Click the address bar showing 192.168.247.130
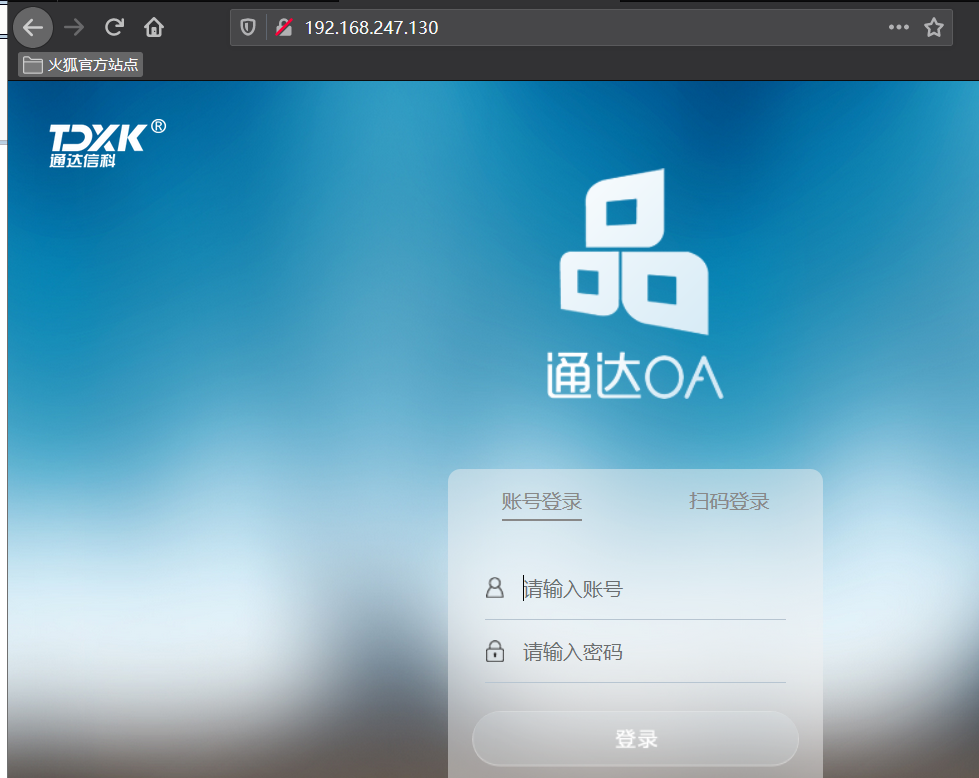The width and height of the screenshot is (979, 778). click(591, 27)
